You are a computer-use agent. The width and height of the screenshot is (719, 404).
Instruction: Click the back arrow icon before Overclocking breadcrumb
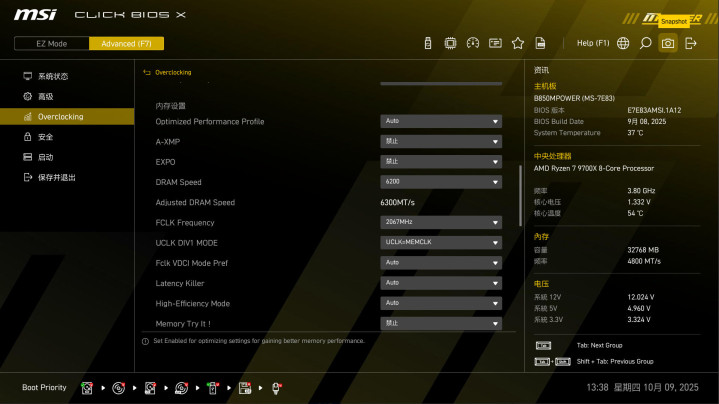click(x=147, y=72)
